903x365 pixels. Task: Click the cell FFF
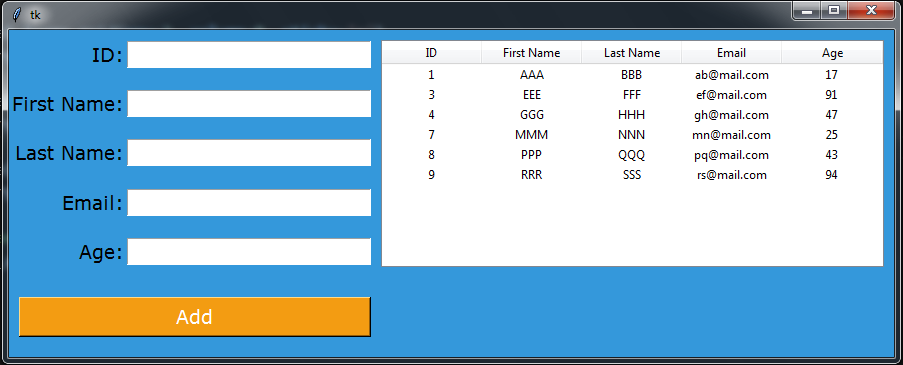point(632,95)
